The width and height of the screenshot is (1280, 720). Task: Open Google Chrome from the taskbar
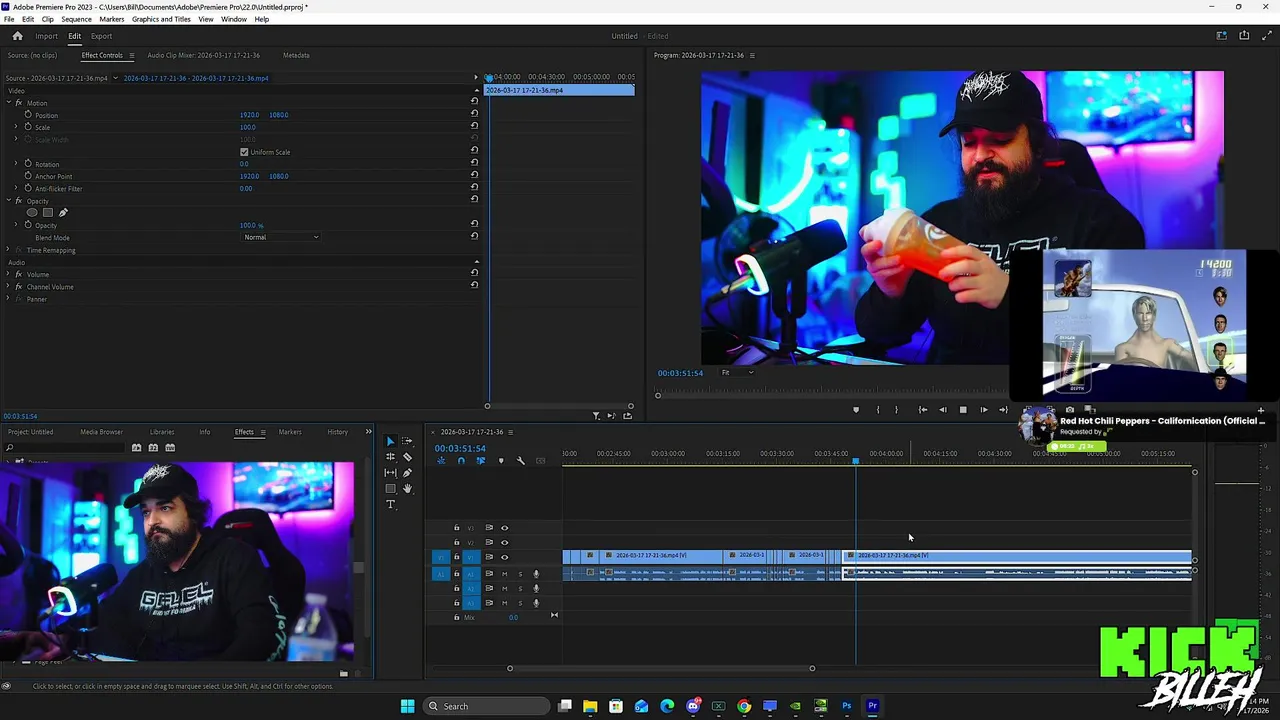[744, 706]
